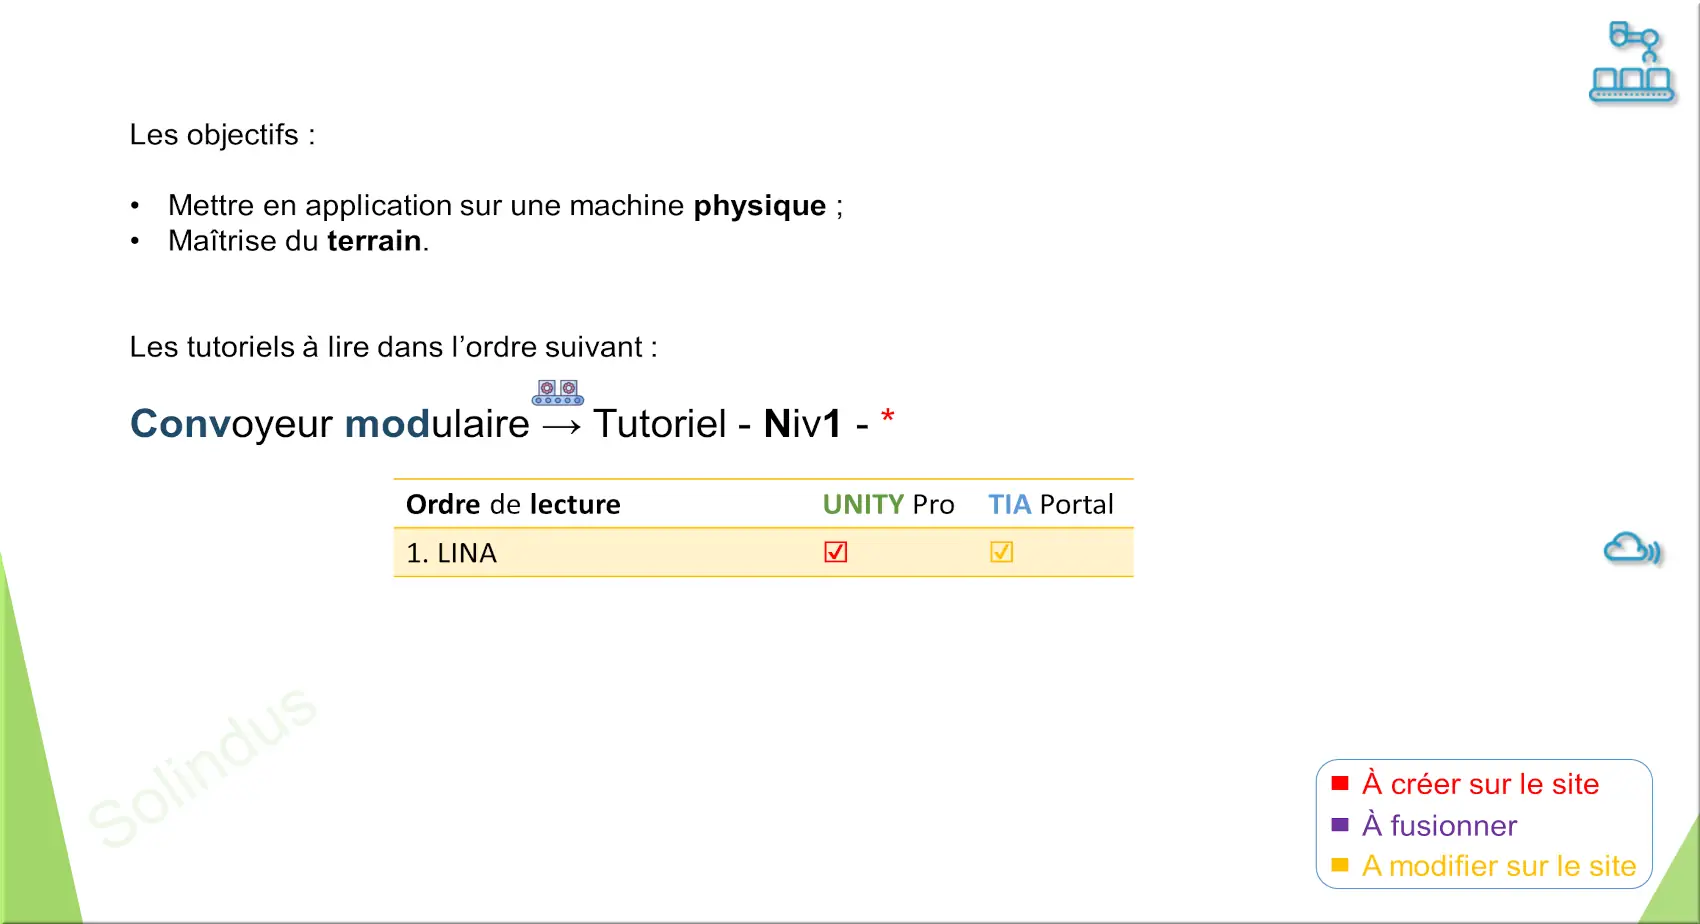
Task: Open the 1. LINA tutorial row
Action: click(764, 552)
